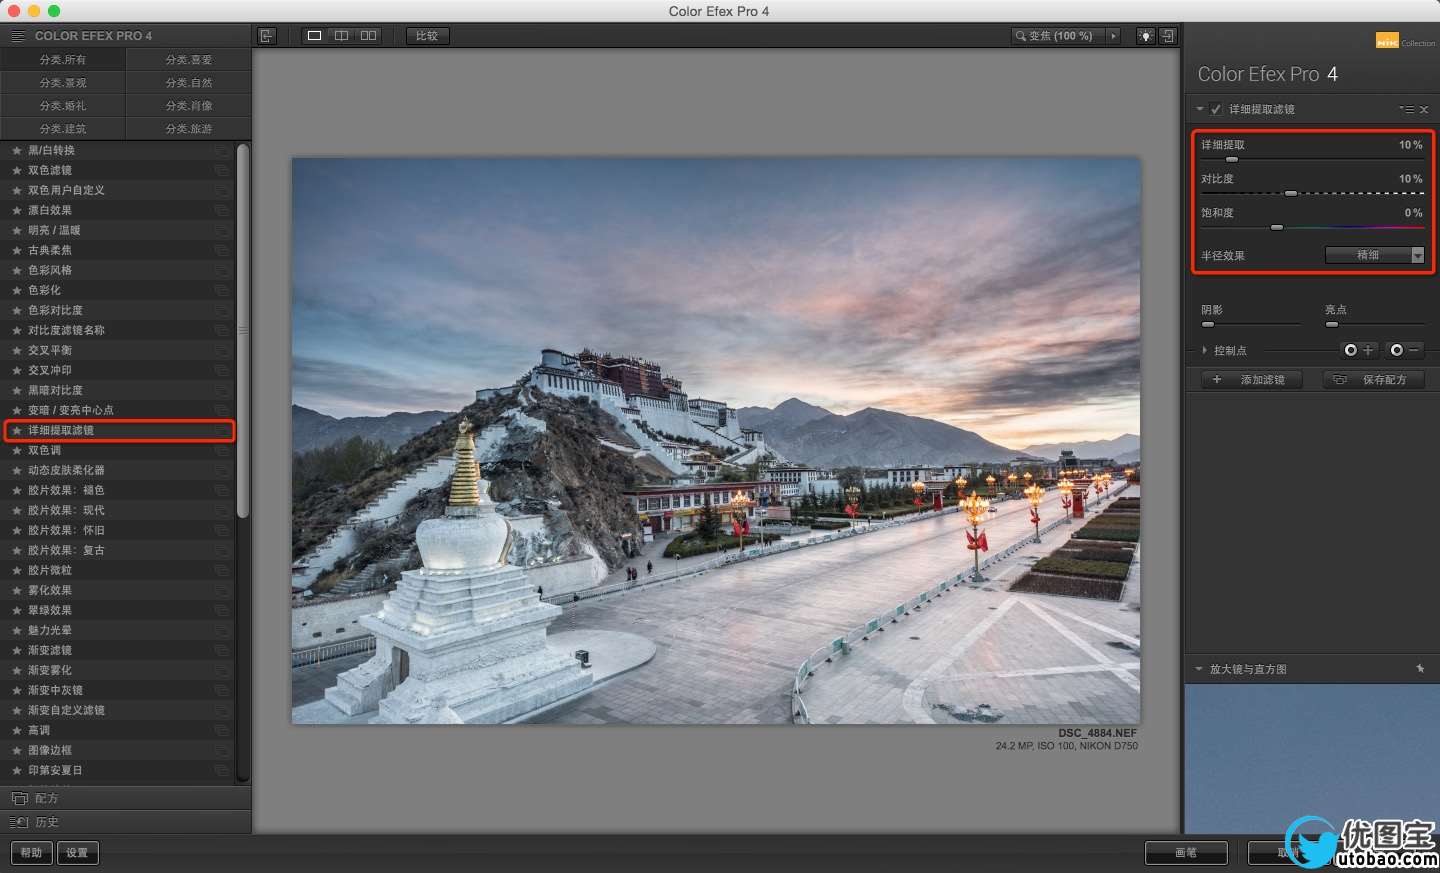Click the filter list vertical scrollbar
This screenshot has height=873, width=1440.
243,330
